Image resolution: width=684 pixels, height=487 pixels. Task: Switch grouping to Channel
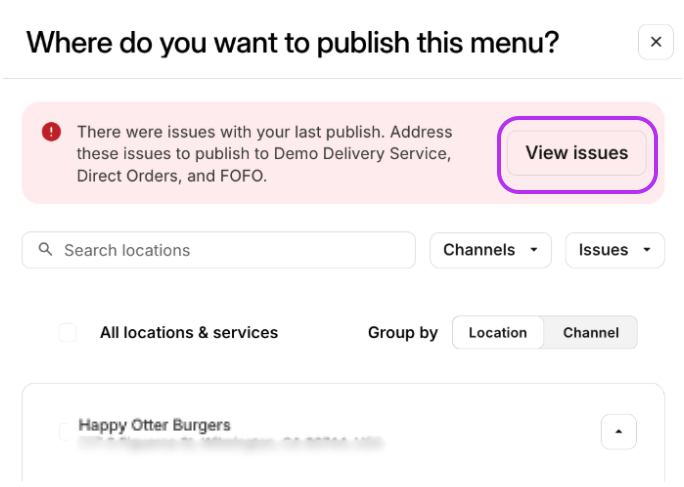pos(590,333)
